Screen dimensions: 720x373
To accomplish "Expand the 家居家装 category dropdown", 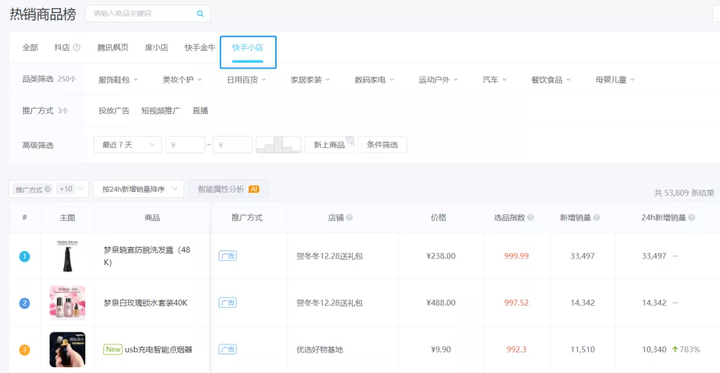I will click(x=310, y=80).
